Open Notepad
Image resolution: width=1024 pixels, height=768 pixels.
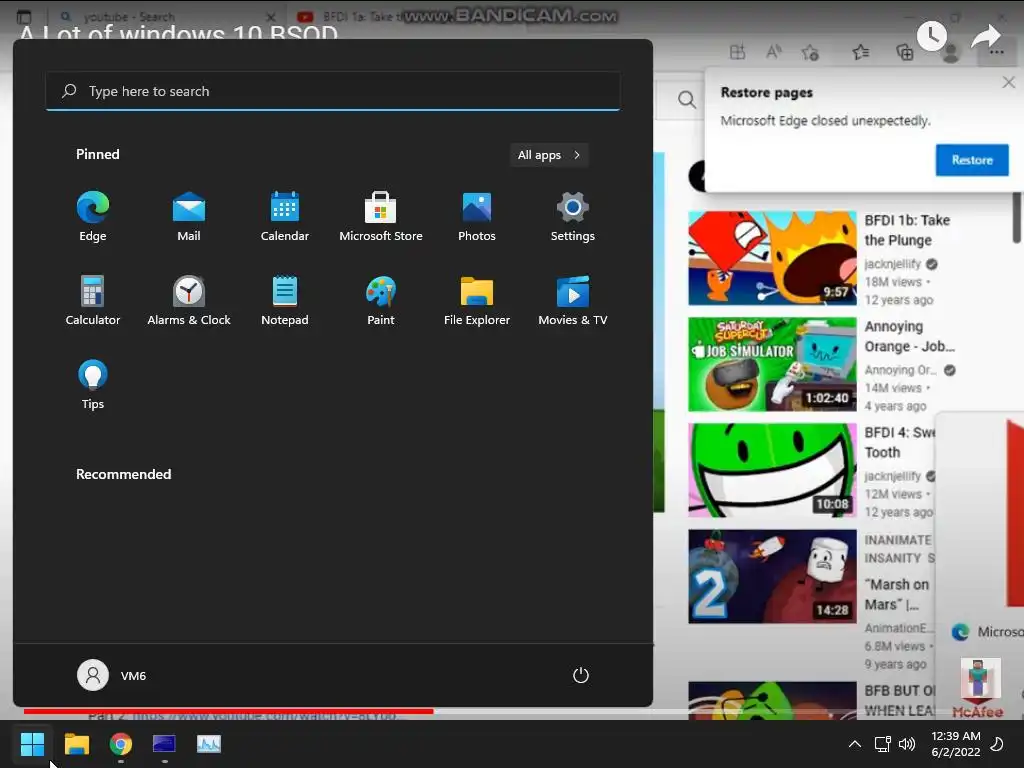coord(285,300)
